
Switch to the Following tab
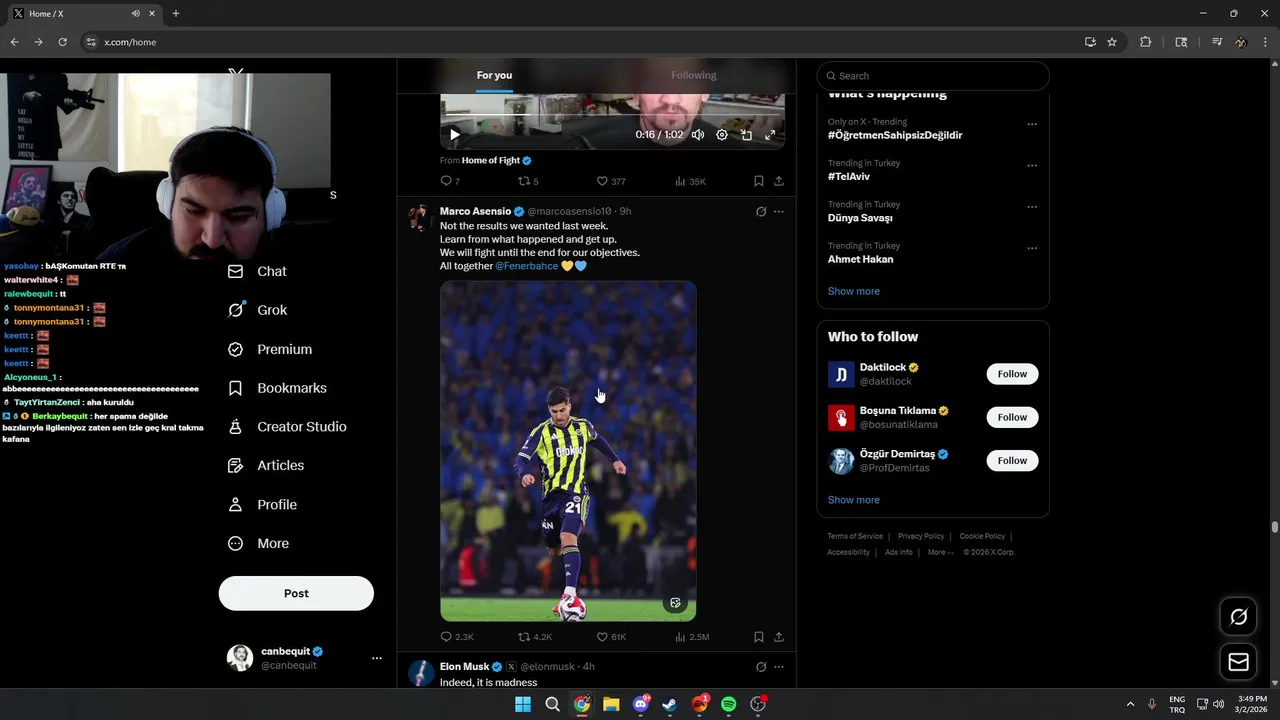[694, 75]
